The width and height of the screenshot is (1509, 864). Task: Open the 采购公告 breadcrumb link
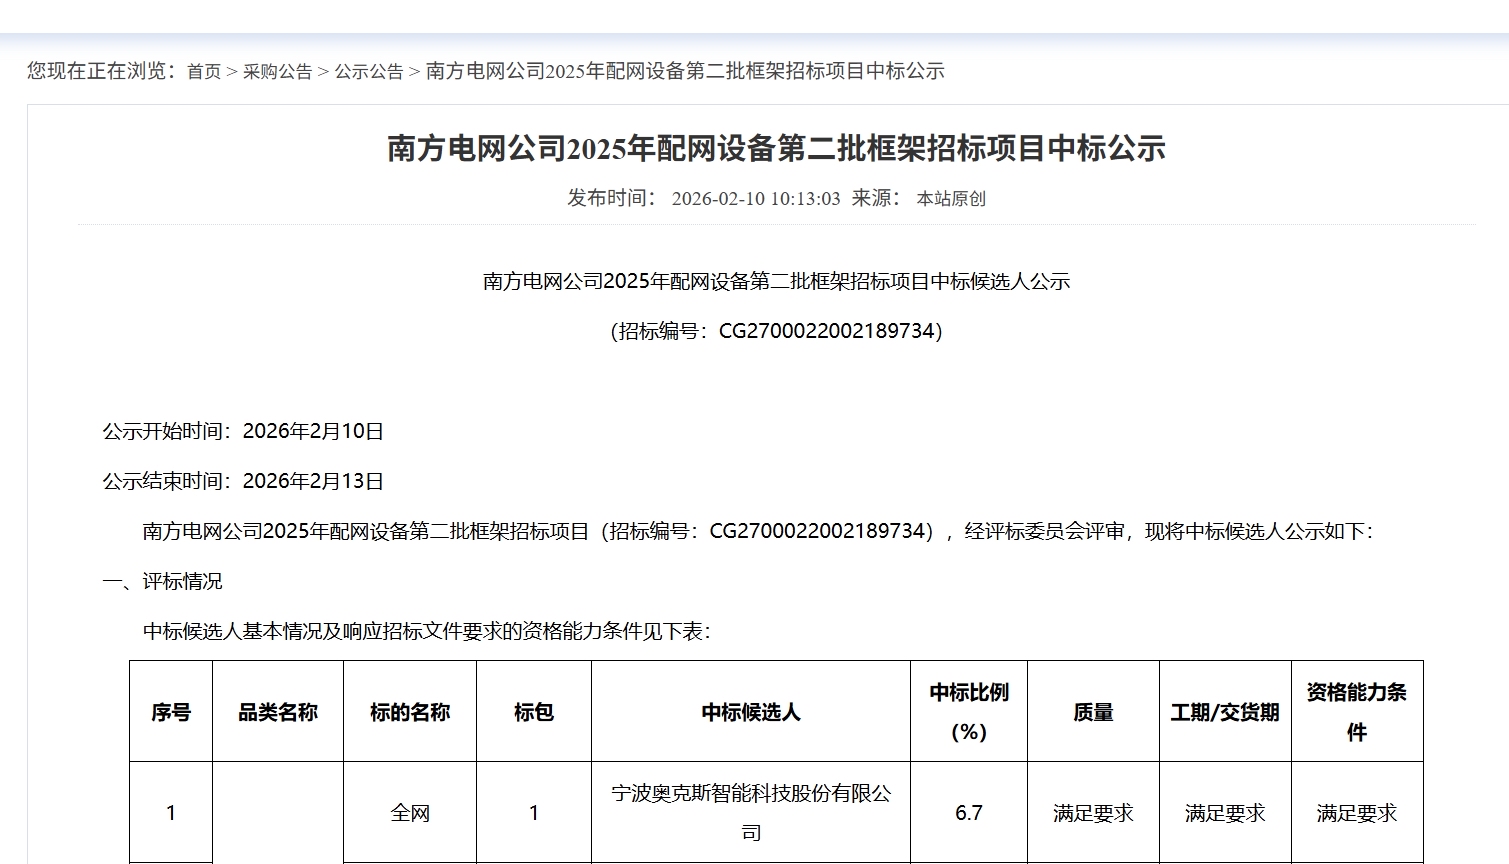click(x=278, y=71)
